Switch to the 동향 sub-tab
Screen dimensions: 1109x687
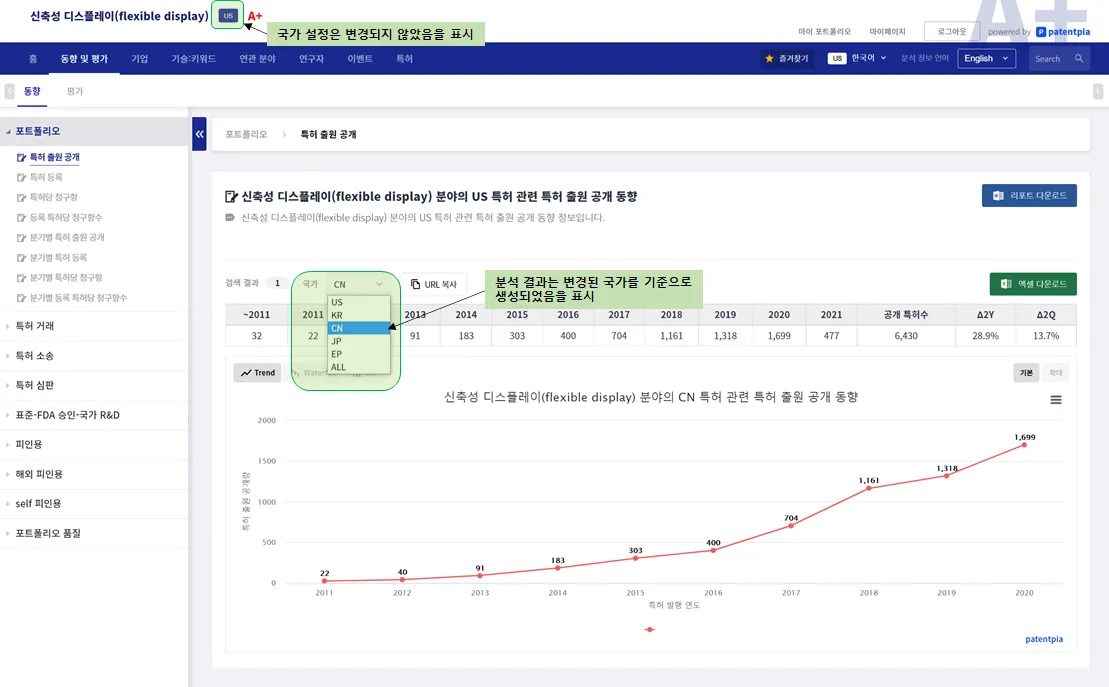[x=32, y=91]
